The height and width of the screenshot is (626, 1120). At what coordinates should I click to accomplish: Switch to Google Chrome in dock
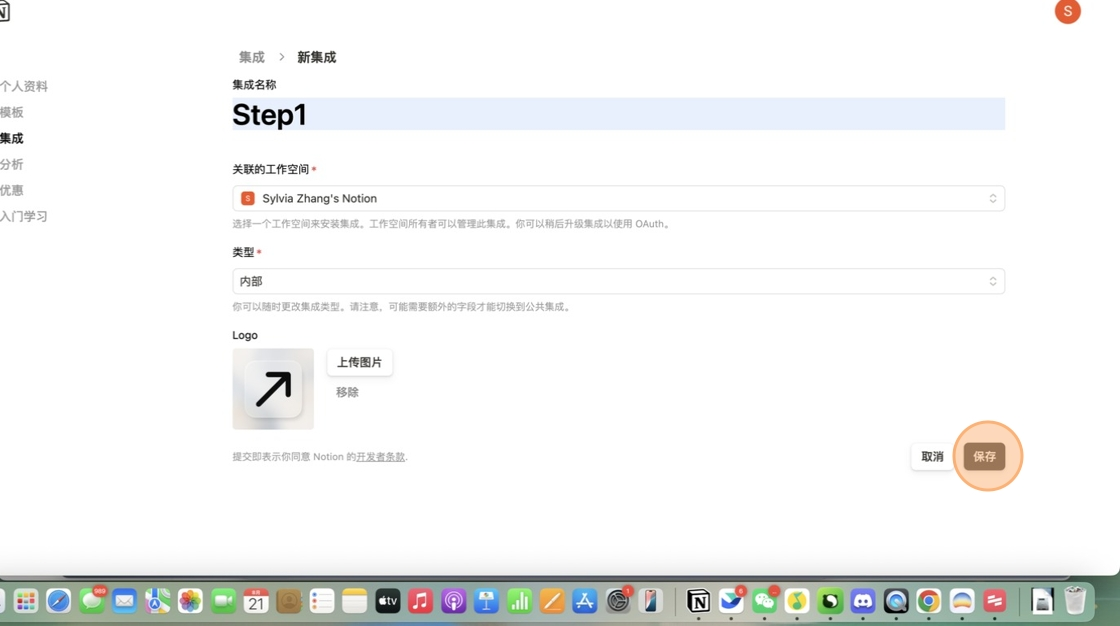pos(929,601)
